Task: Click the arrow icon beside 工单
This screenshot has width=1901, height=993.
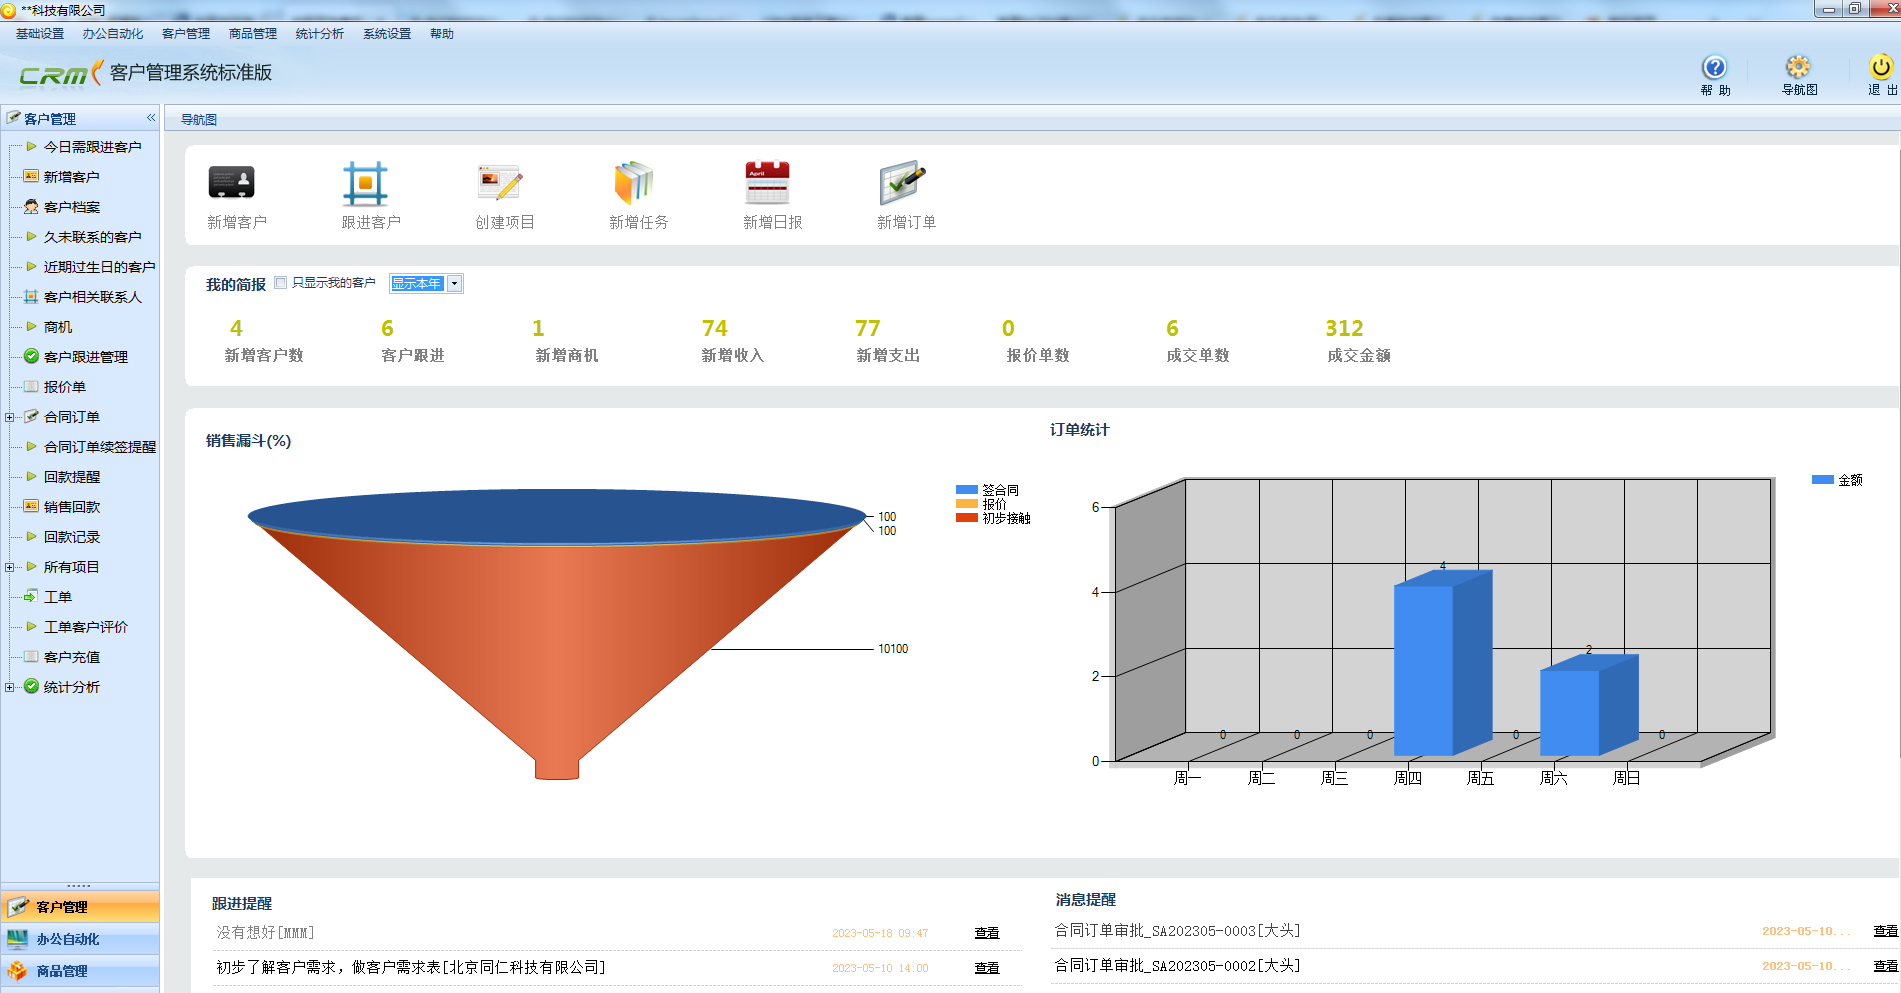Action: point(31,596)
